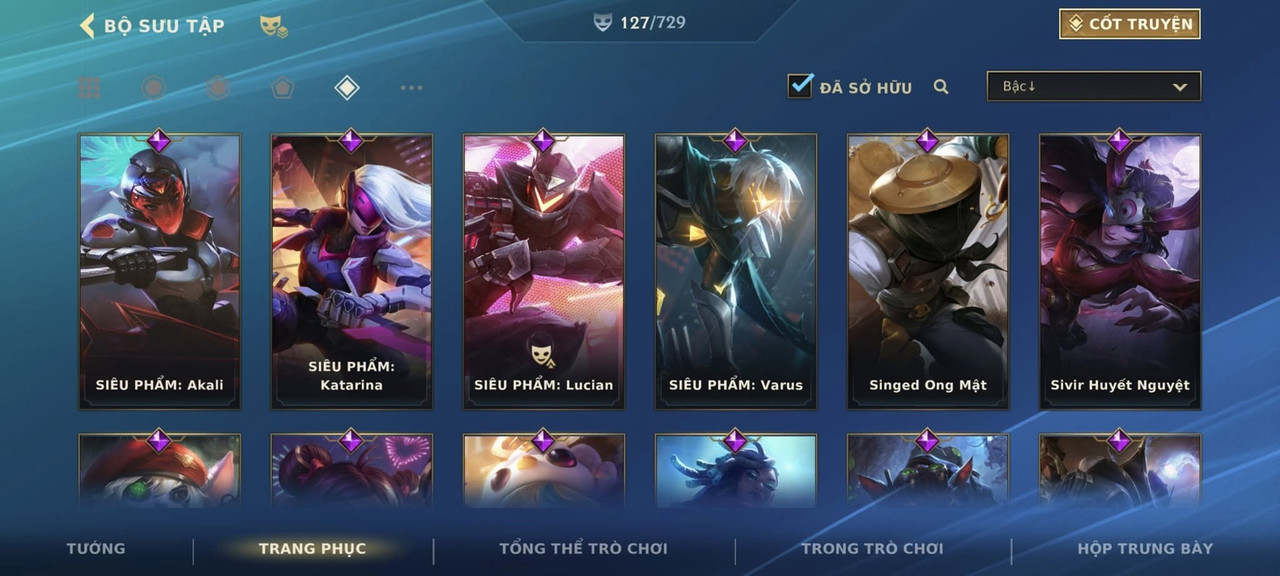
Task: Switch to the Tướng tab
Action: point(96,548)
